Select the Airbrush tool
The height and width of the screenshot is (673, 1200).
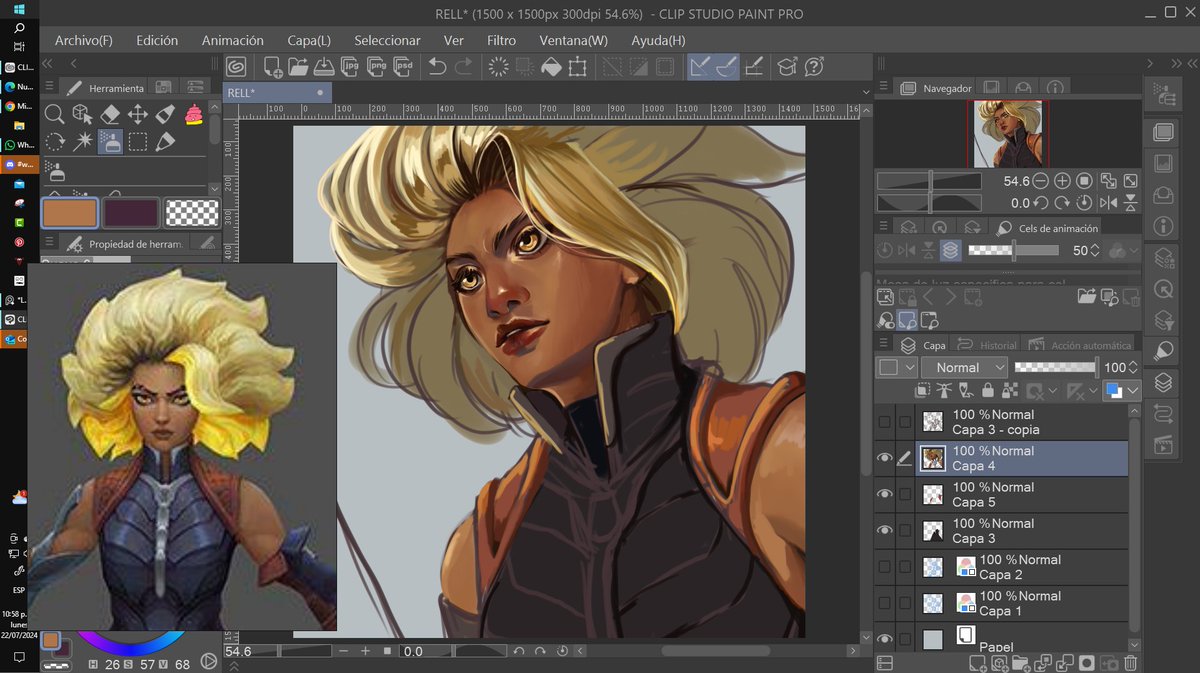pos(110,142)
